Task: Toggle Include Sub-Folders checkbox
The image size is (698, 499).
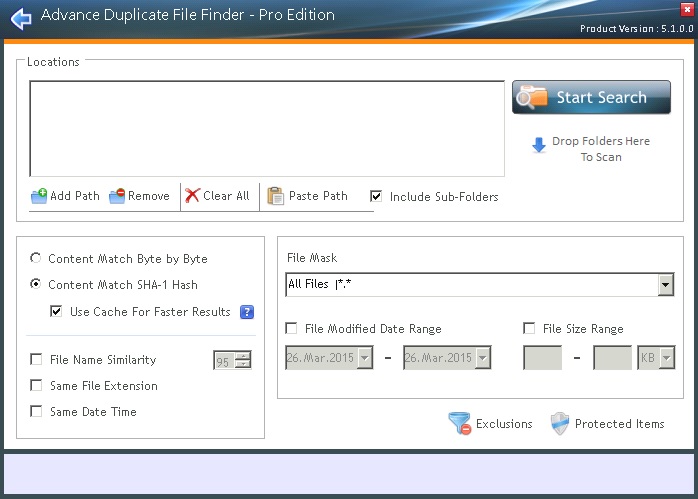Action: point(376,196)
